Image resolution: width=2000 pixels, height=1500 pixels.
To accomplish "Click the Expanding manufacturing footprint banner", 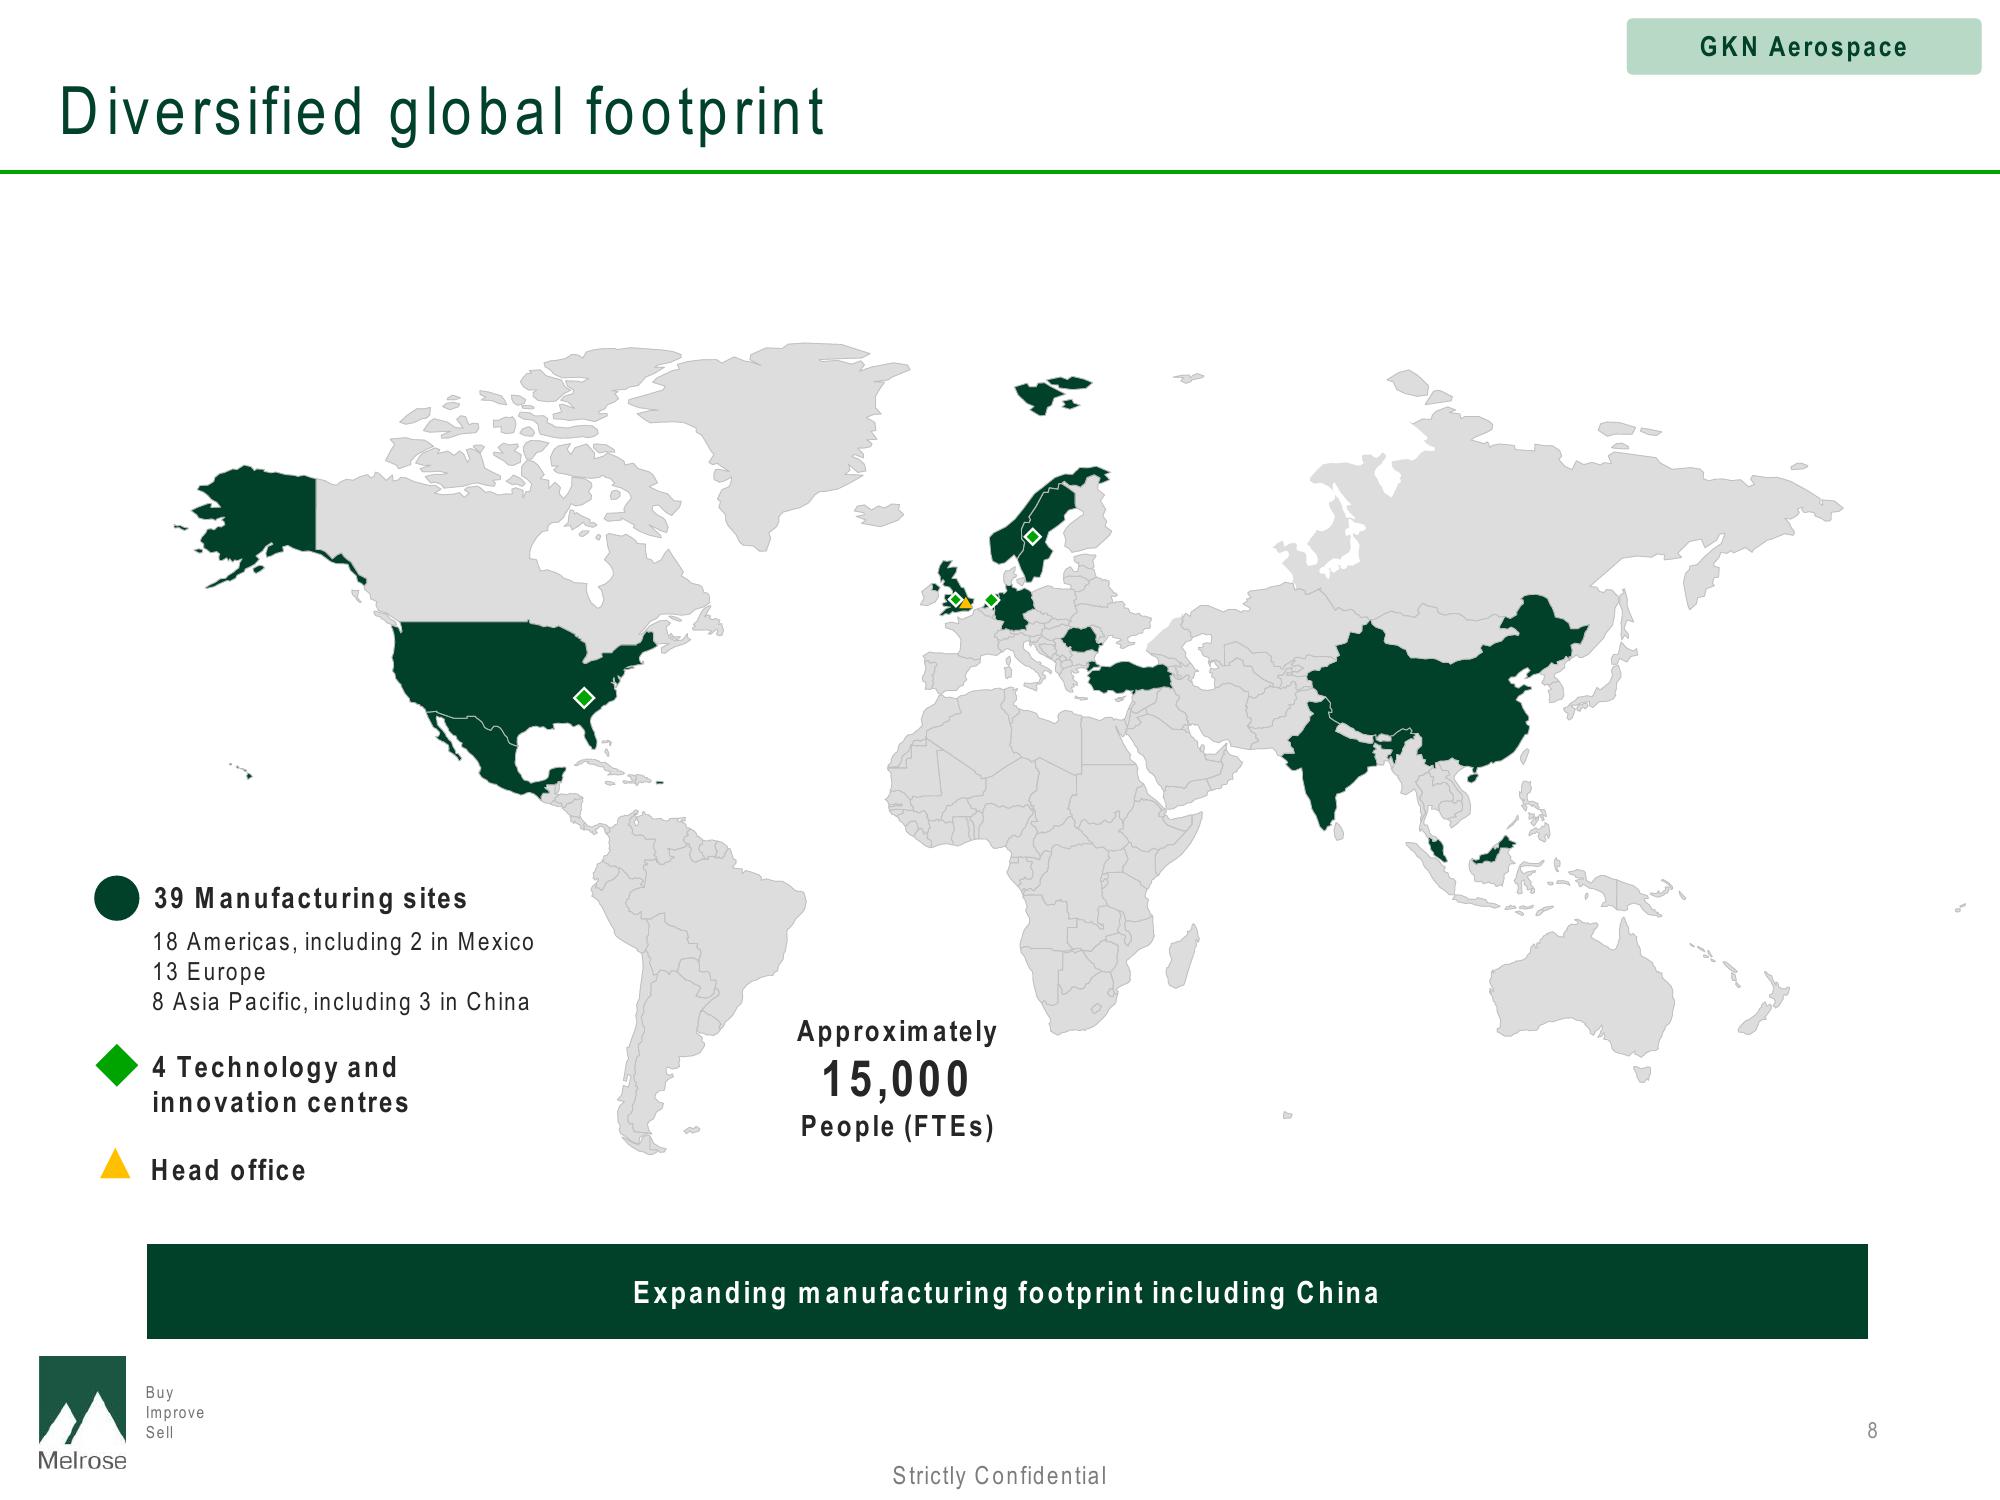I will tap(1007, 1291).
